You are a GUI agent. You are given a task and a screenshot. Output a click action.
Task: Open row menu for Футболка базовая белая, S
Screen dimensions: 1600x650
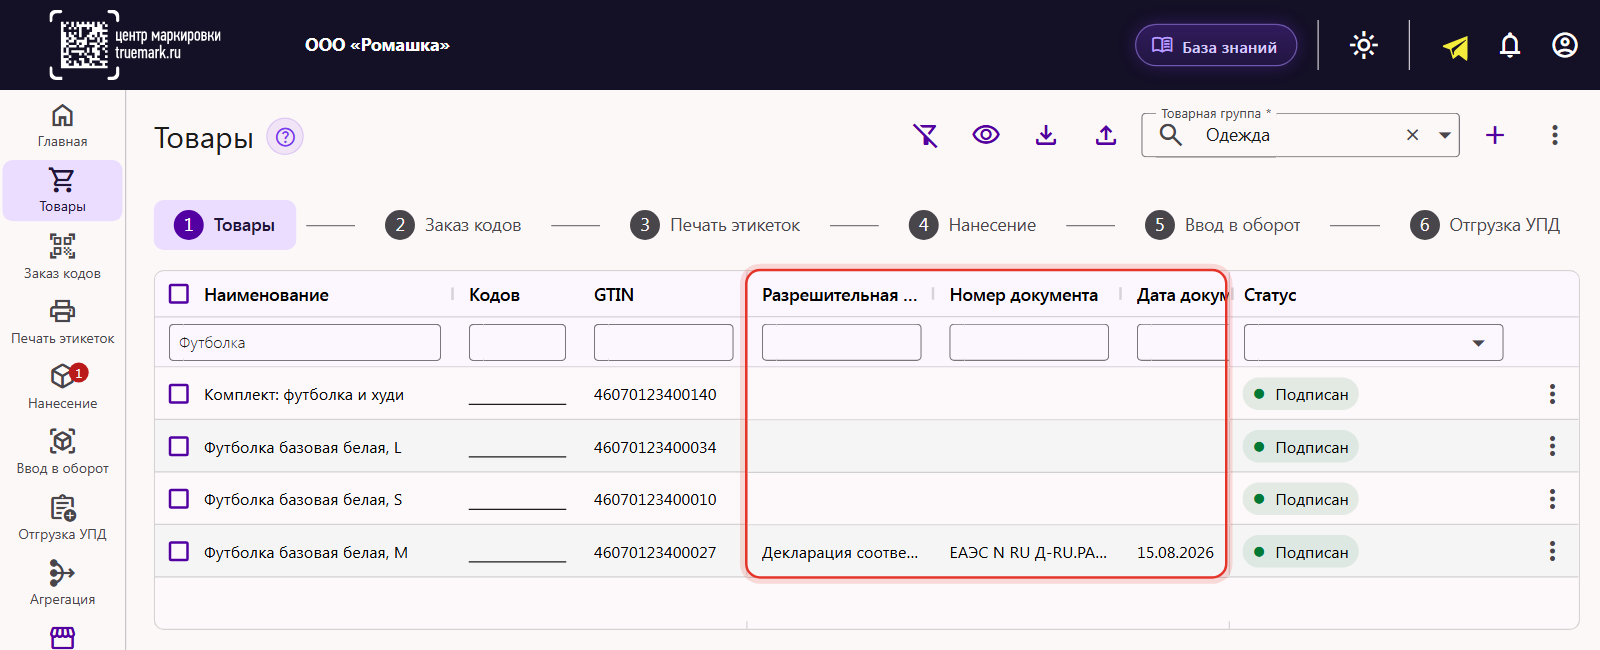point(1552,498)
